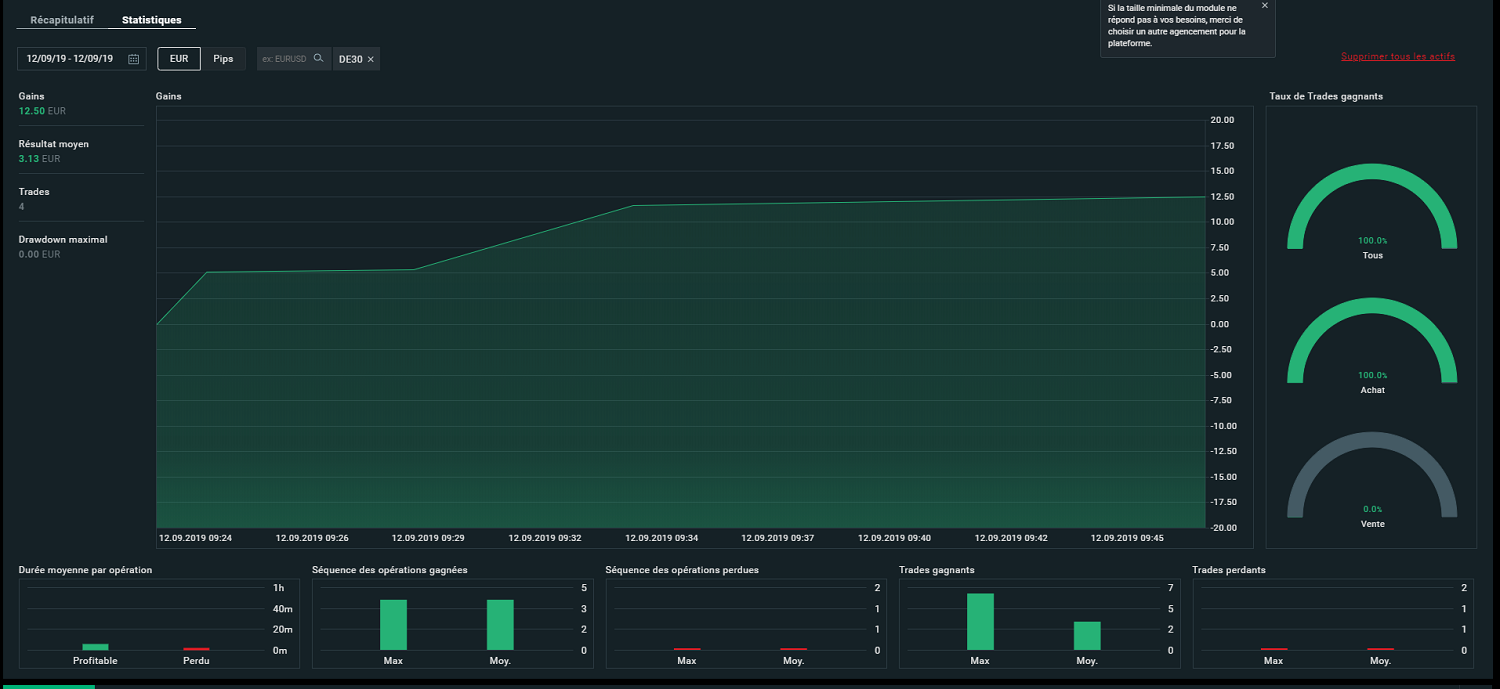Viewport: 1500px width, 689px height.
Task: Remove the DE30 asset filter tag
Action: [371, 59]
